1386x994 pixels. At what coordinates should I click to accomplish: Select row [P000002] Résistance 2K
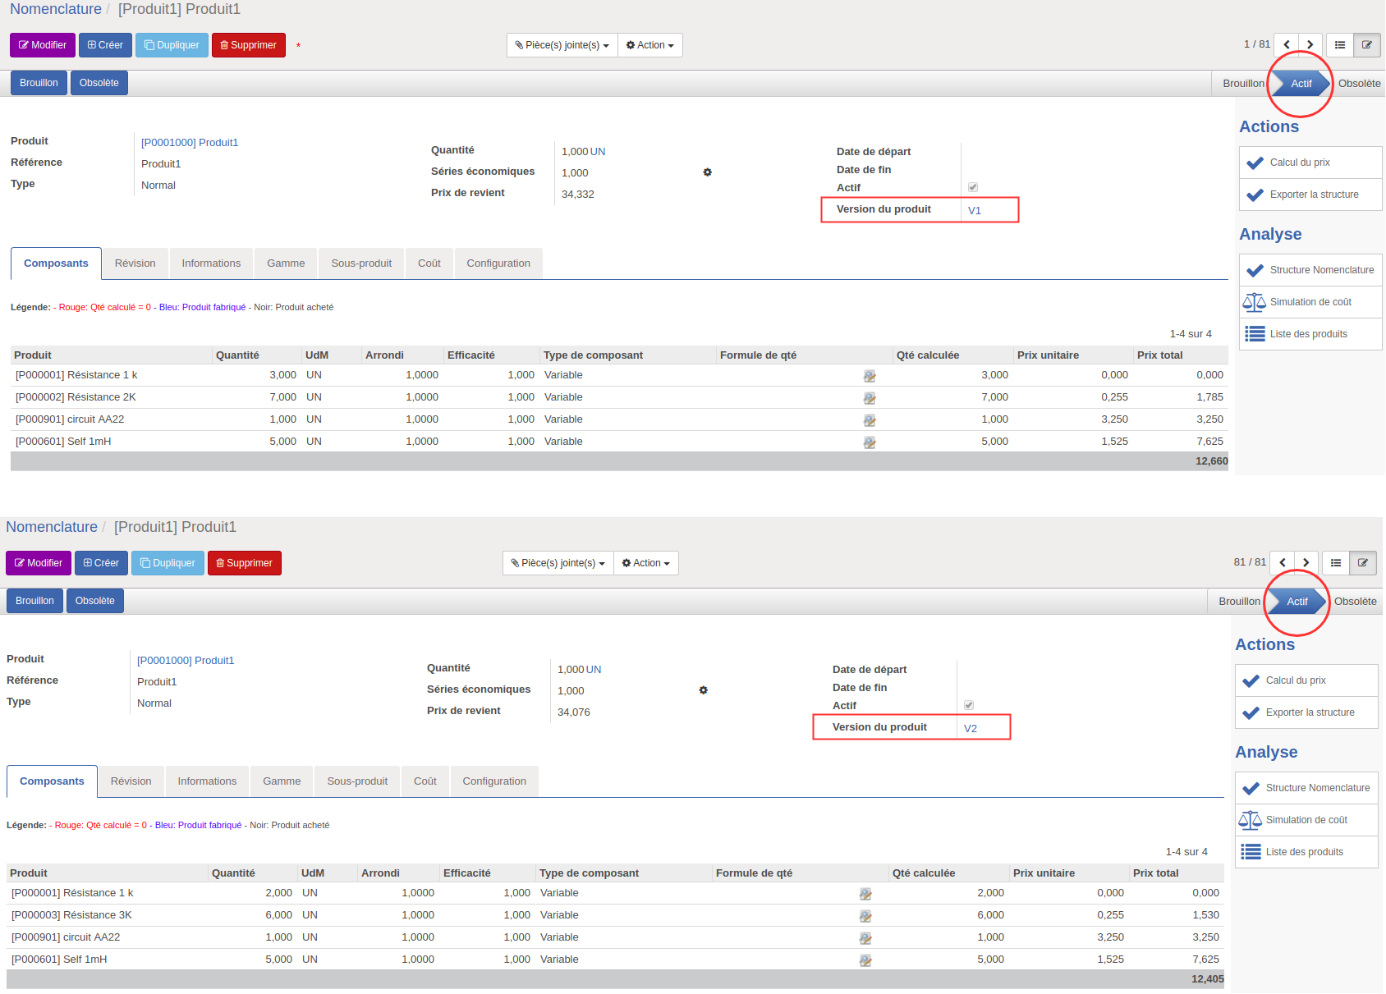618,398
